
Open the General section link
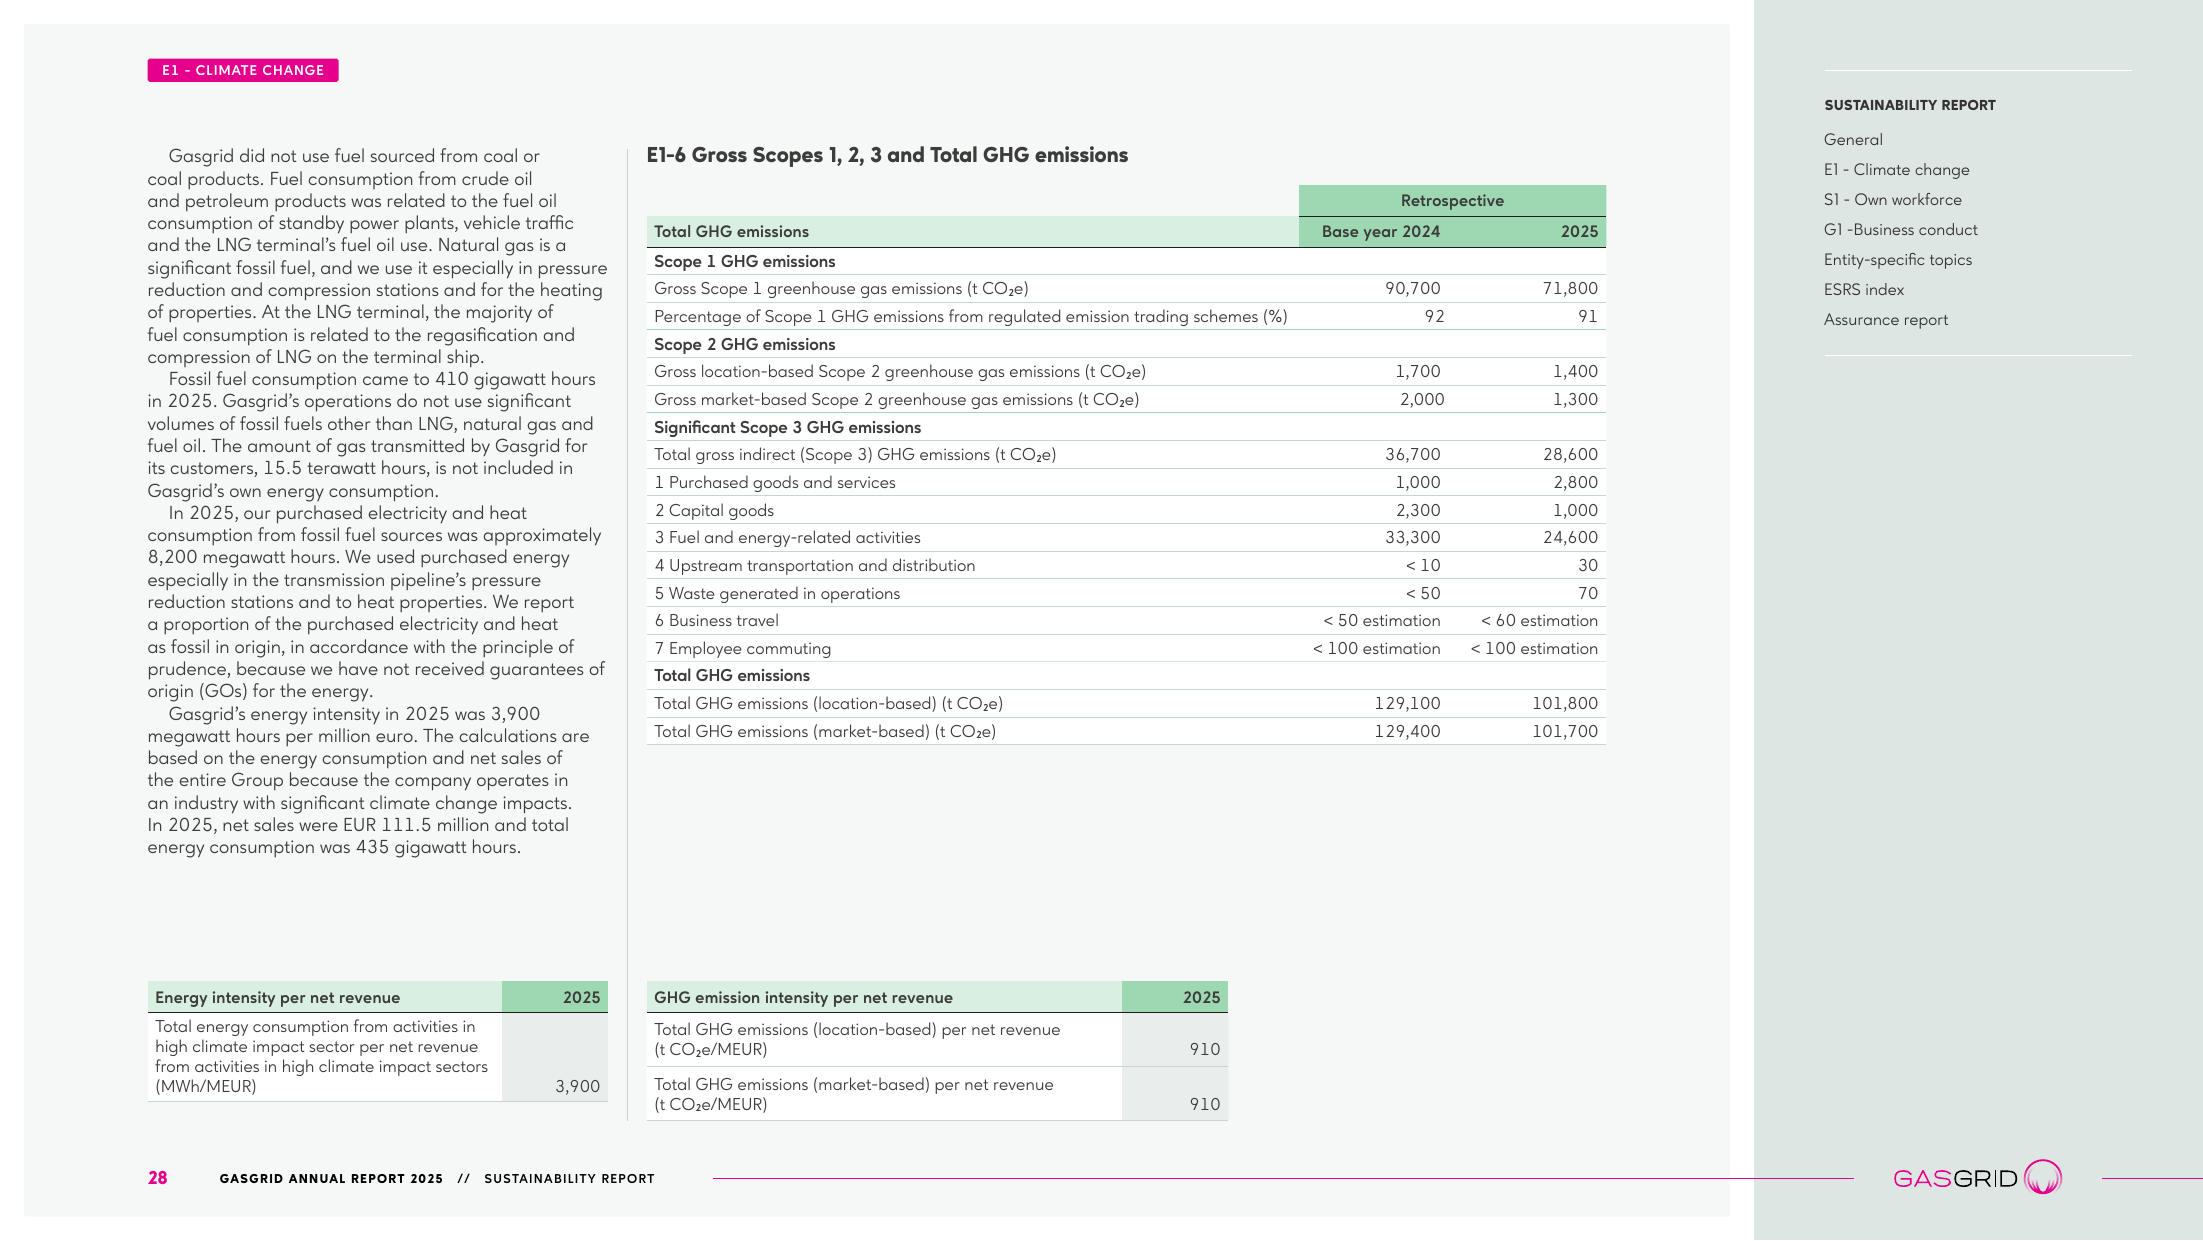[x=1853, y=140]
